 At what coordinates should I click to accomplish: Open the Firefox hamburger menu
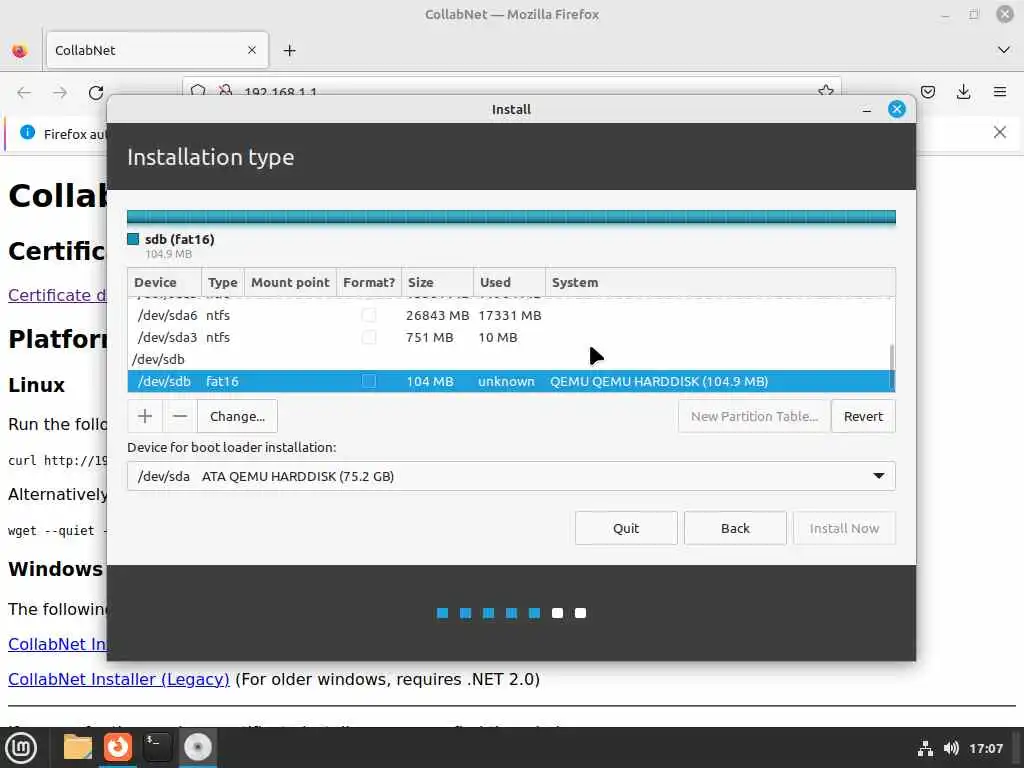click(x=1000, y=92)
